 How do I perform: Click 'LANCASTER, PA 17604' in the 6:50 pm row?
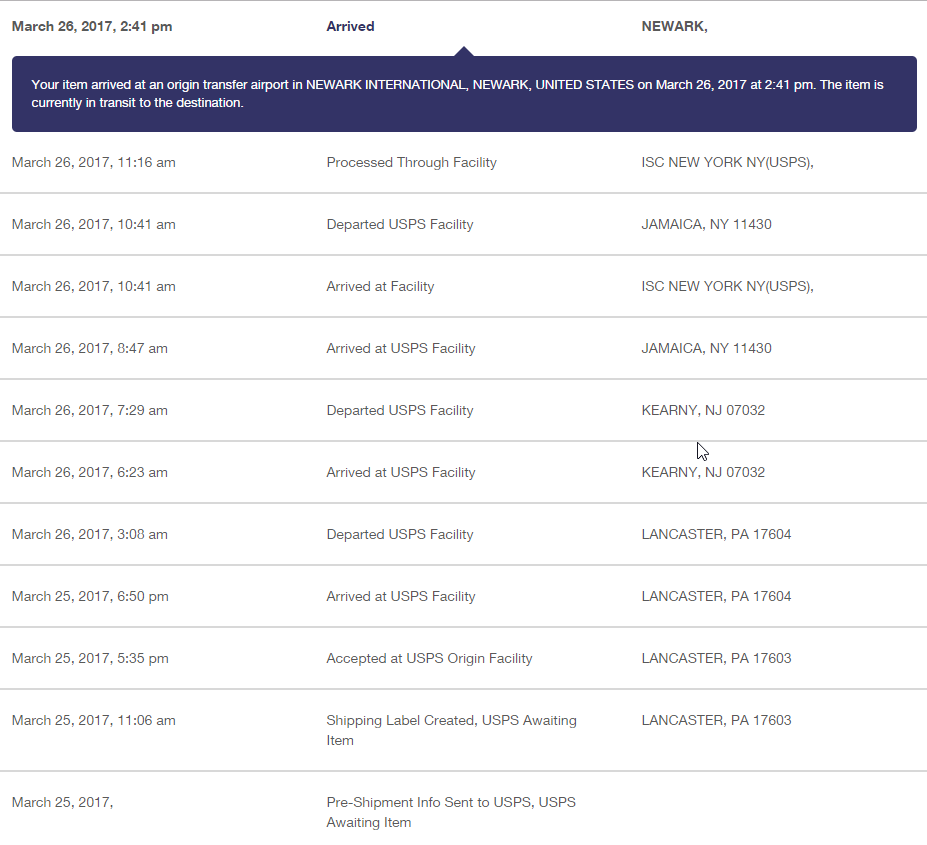pos(717,597)
